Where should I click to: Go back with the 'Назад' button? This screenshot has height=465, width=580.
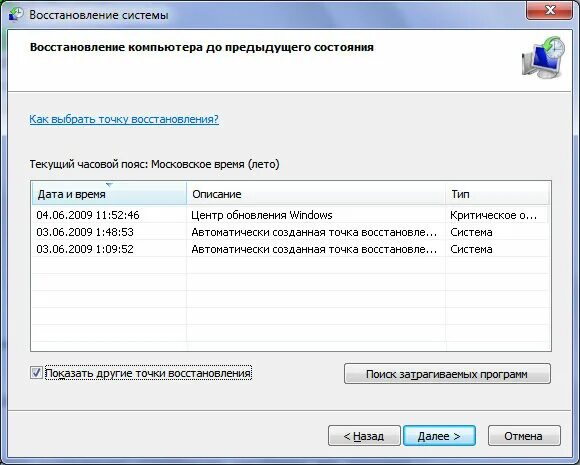pos(364,436)
